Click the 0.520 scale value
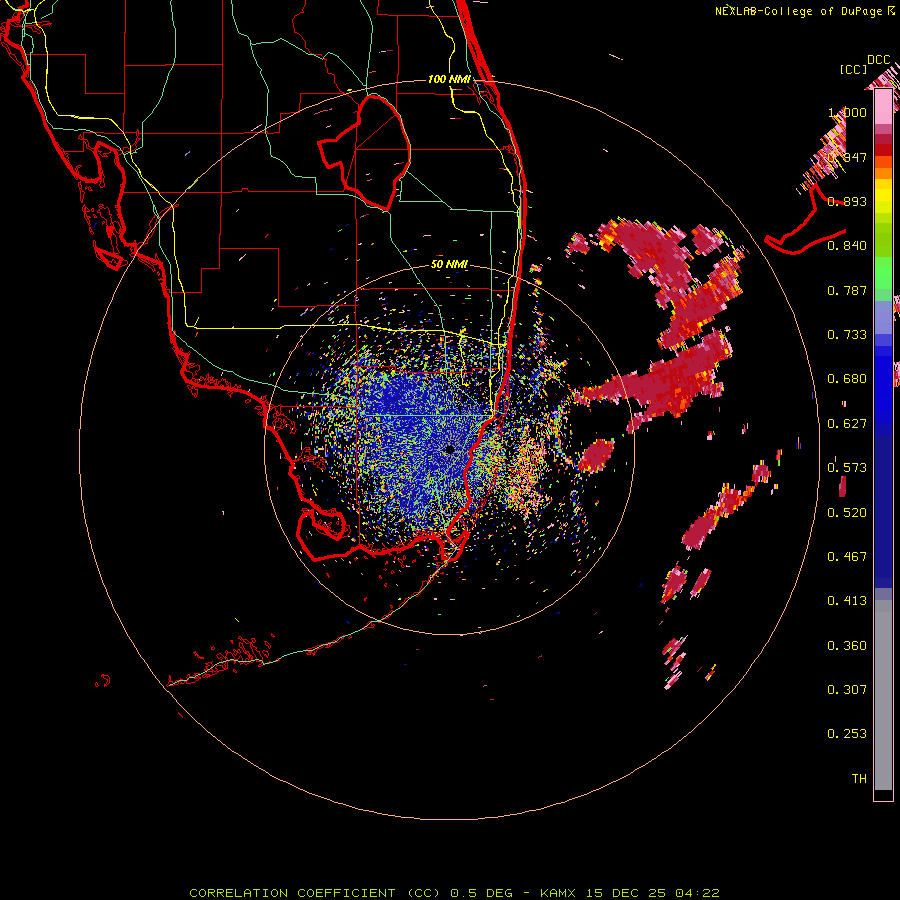The width and height of the screenshot is (900, 900). 847,513
